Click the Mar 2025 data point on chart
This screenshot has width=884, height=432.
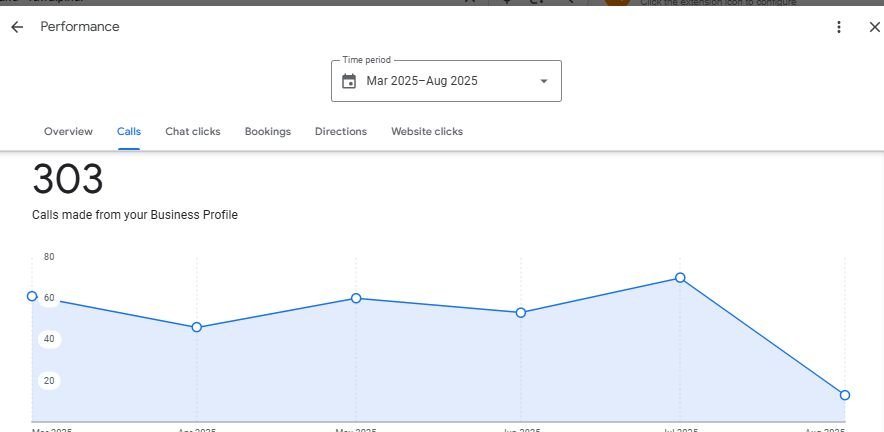[x=32, y=297]
